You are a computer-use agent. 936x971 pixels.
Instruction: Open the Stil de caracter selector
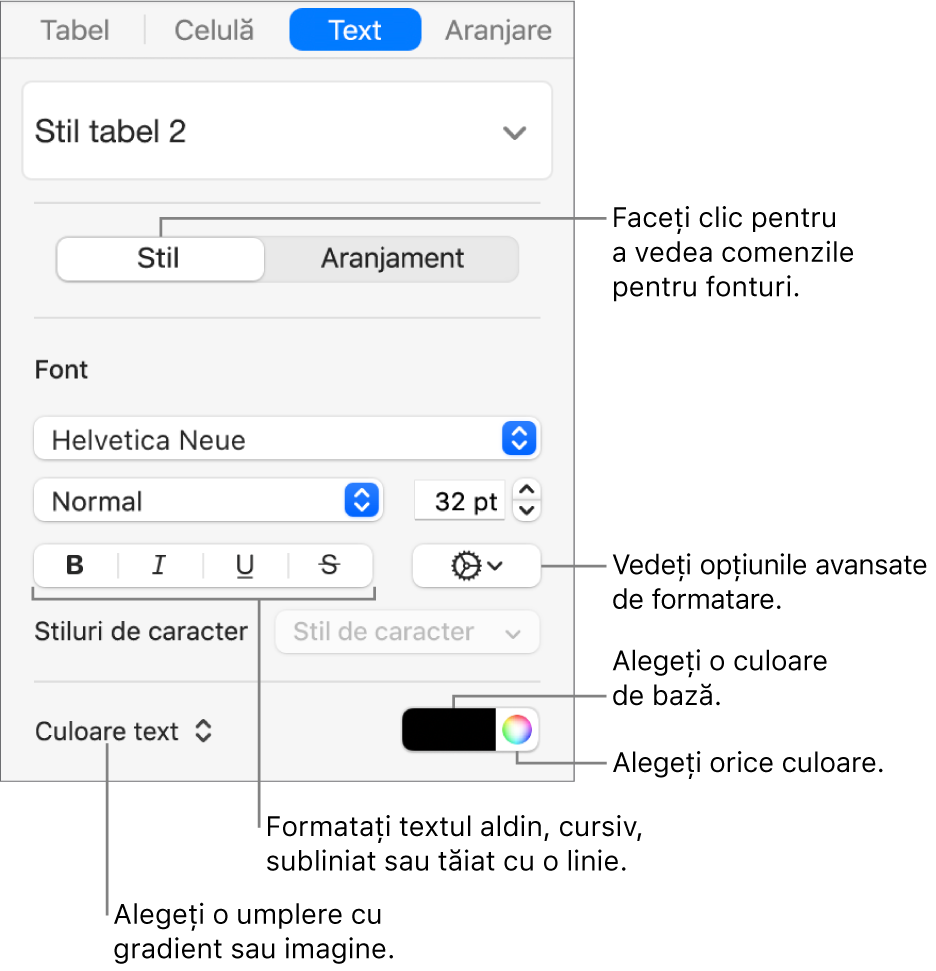pos(406,631)
